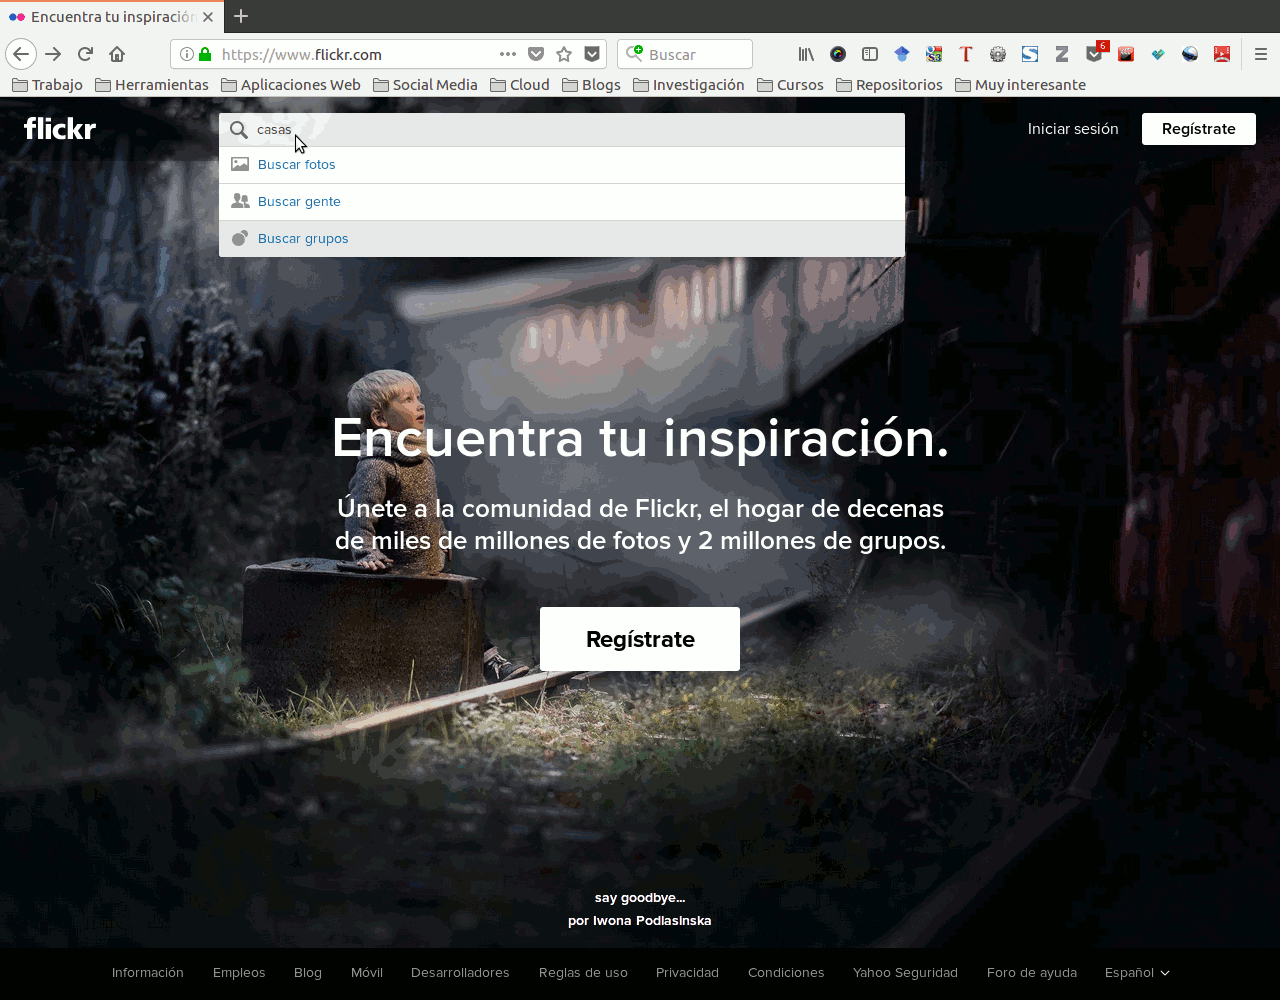Open Condiciones footer link
This screenshot has width=1280, height=1000.
(786, 972)
